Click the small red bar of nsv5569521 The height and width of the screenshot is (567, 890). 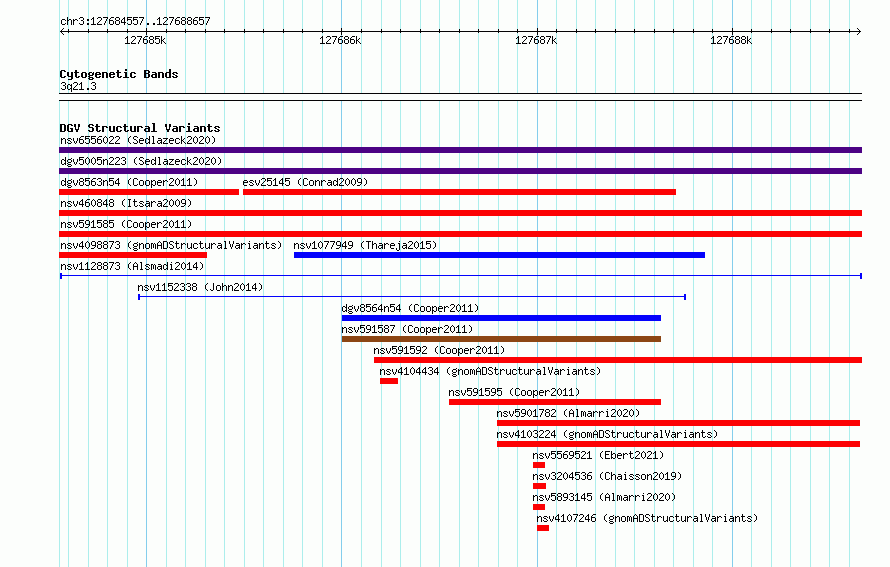tap(539, 465)
